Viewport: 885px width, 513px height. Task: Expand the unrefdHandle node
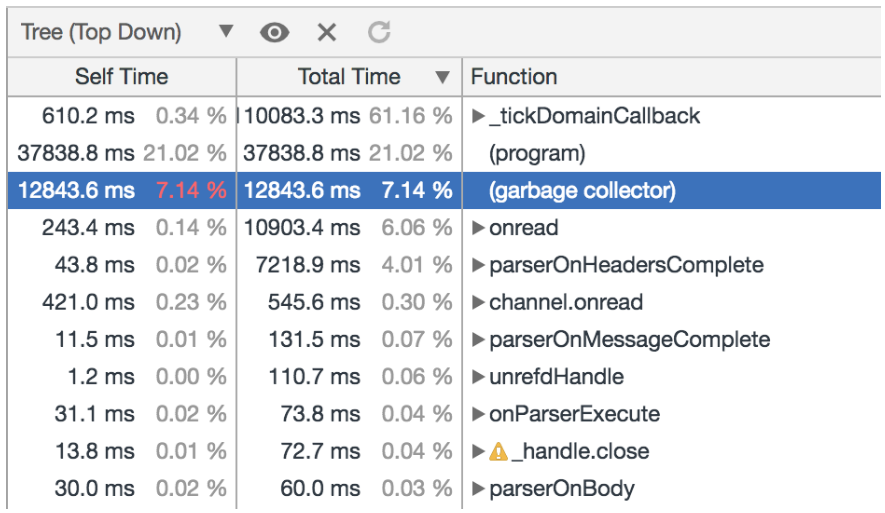coord(478,377)
